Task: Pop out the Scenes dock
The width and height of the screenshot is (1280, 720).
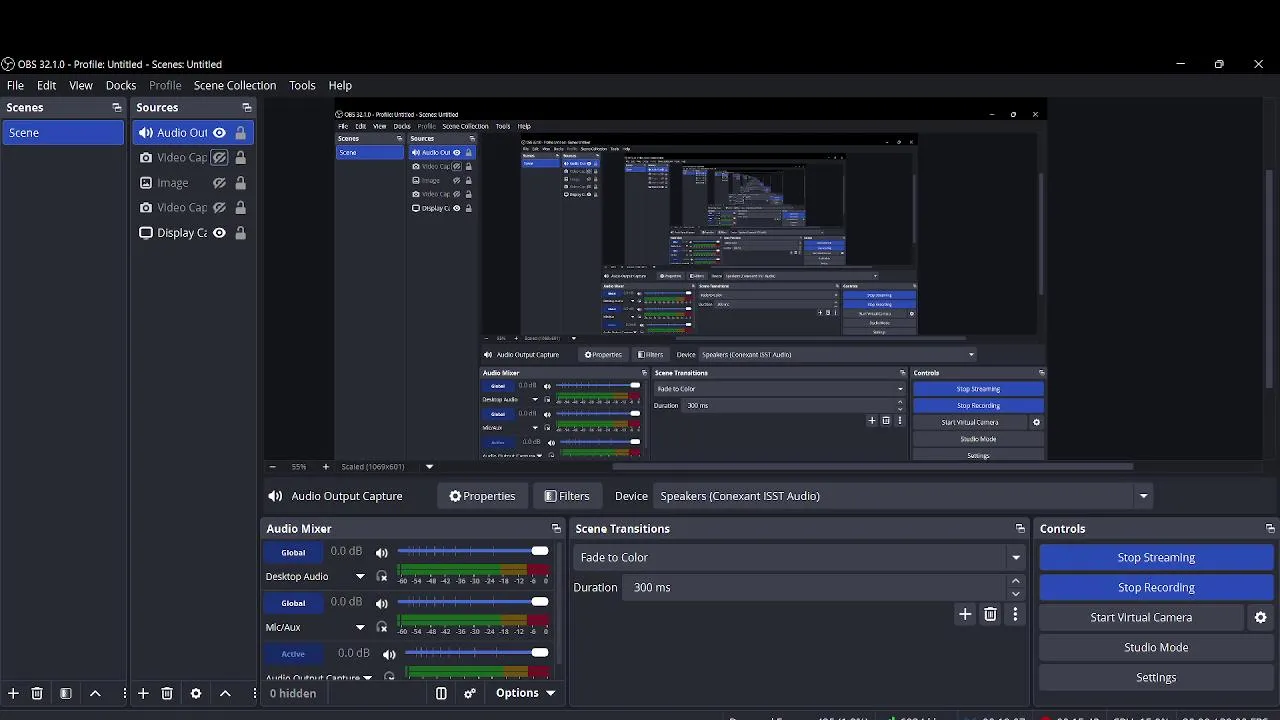Action: [117, 107]
